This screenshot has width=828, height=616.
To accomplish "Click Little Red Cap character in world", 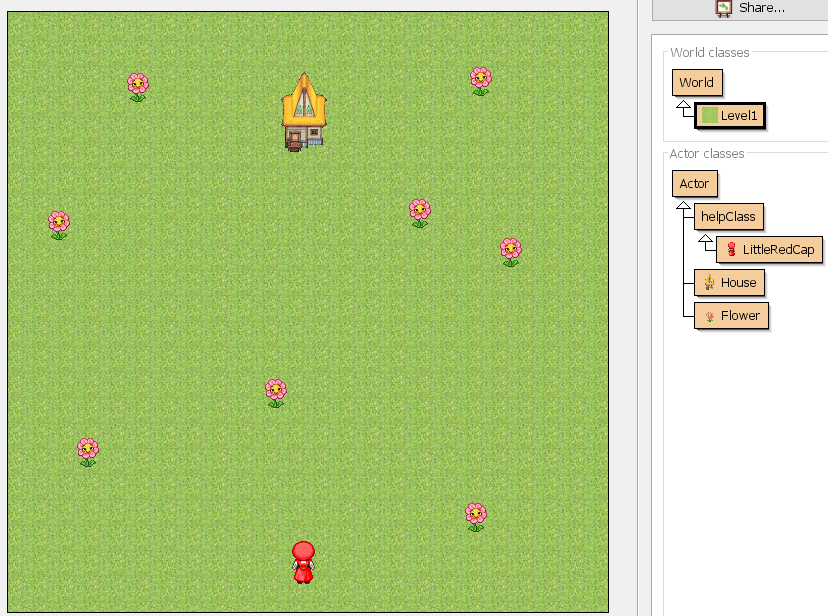I will (x=303, y=562).
